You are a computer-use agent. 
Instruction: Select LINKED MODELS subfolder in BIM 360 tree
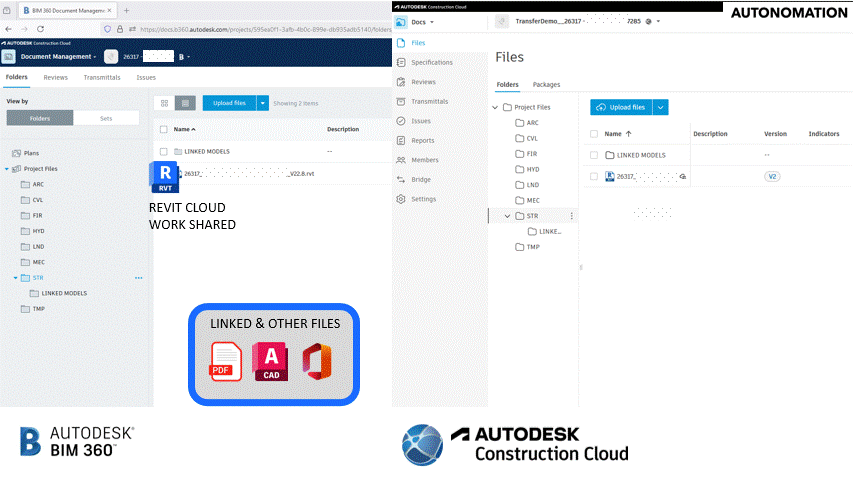tap(64, 293)
